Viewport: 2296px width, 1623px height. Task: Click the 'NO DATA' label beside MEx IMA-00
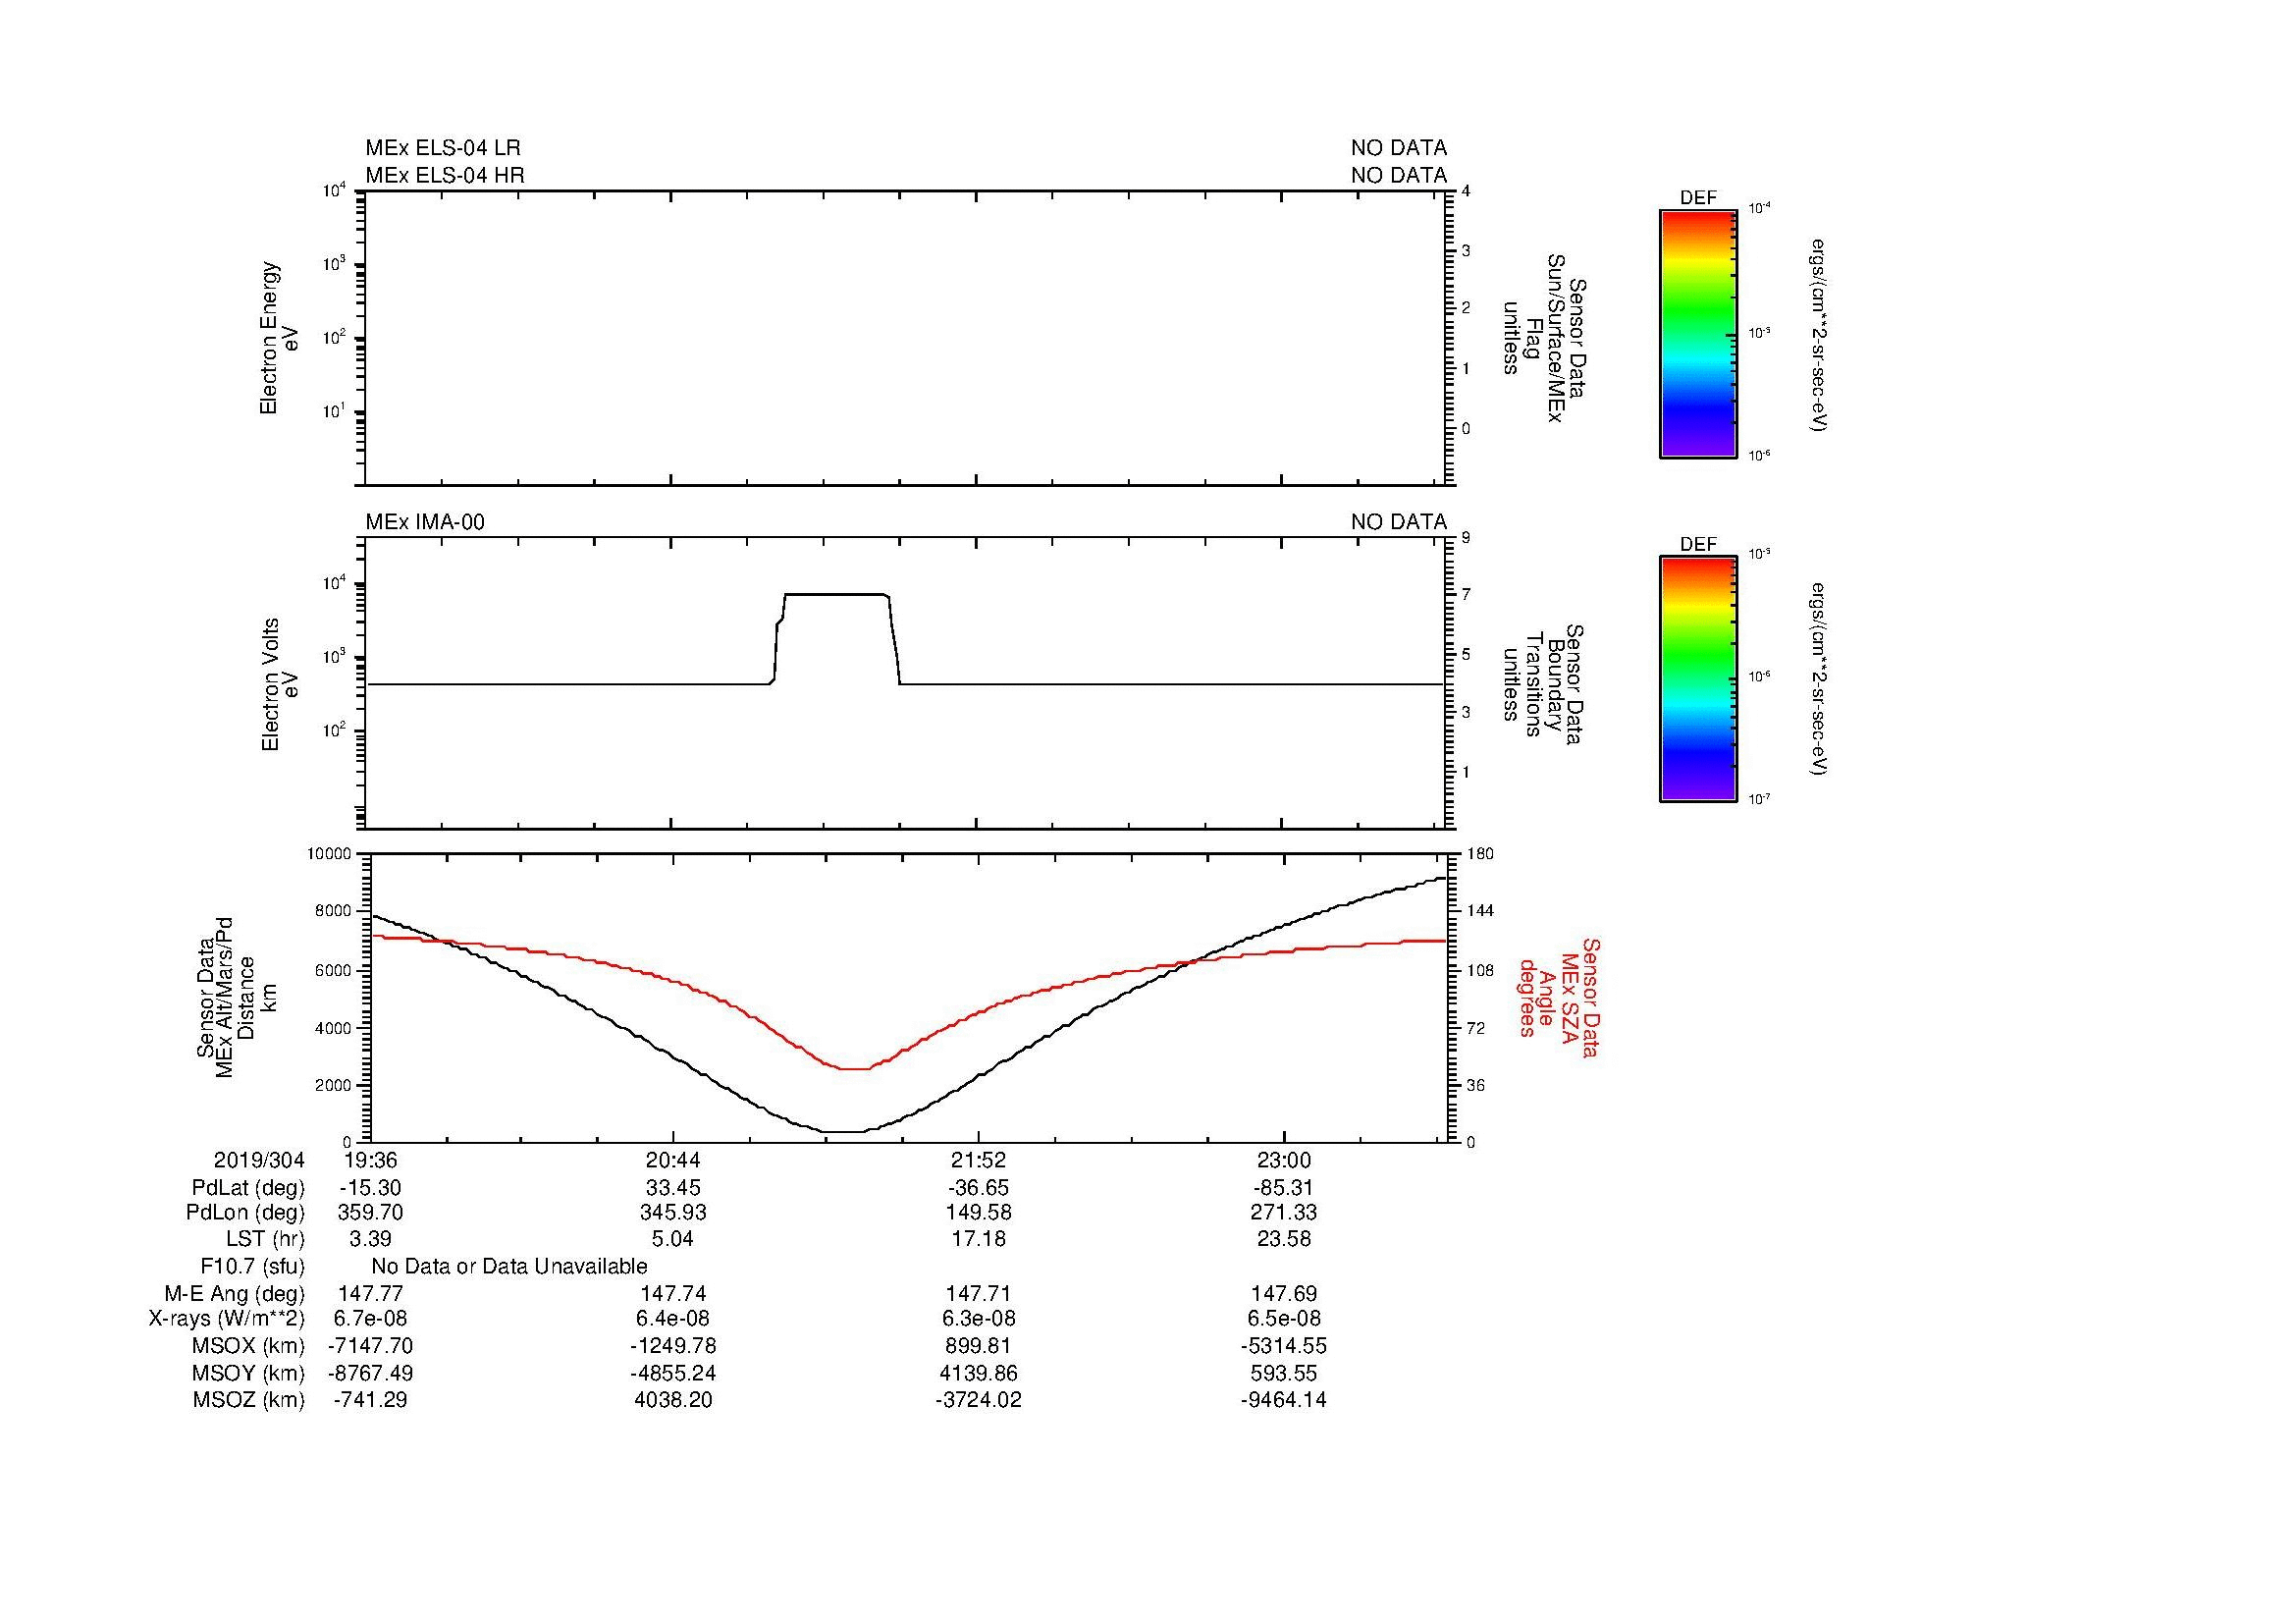pyautogui.click(x=1398, y=522)
